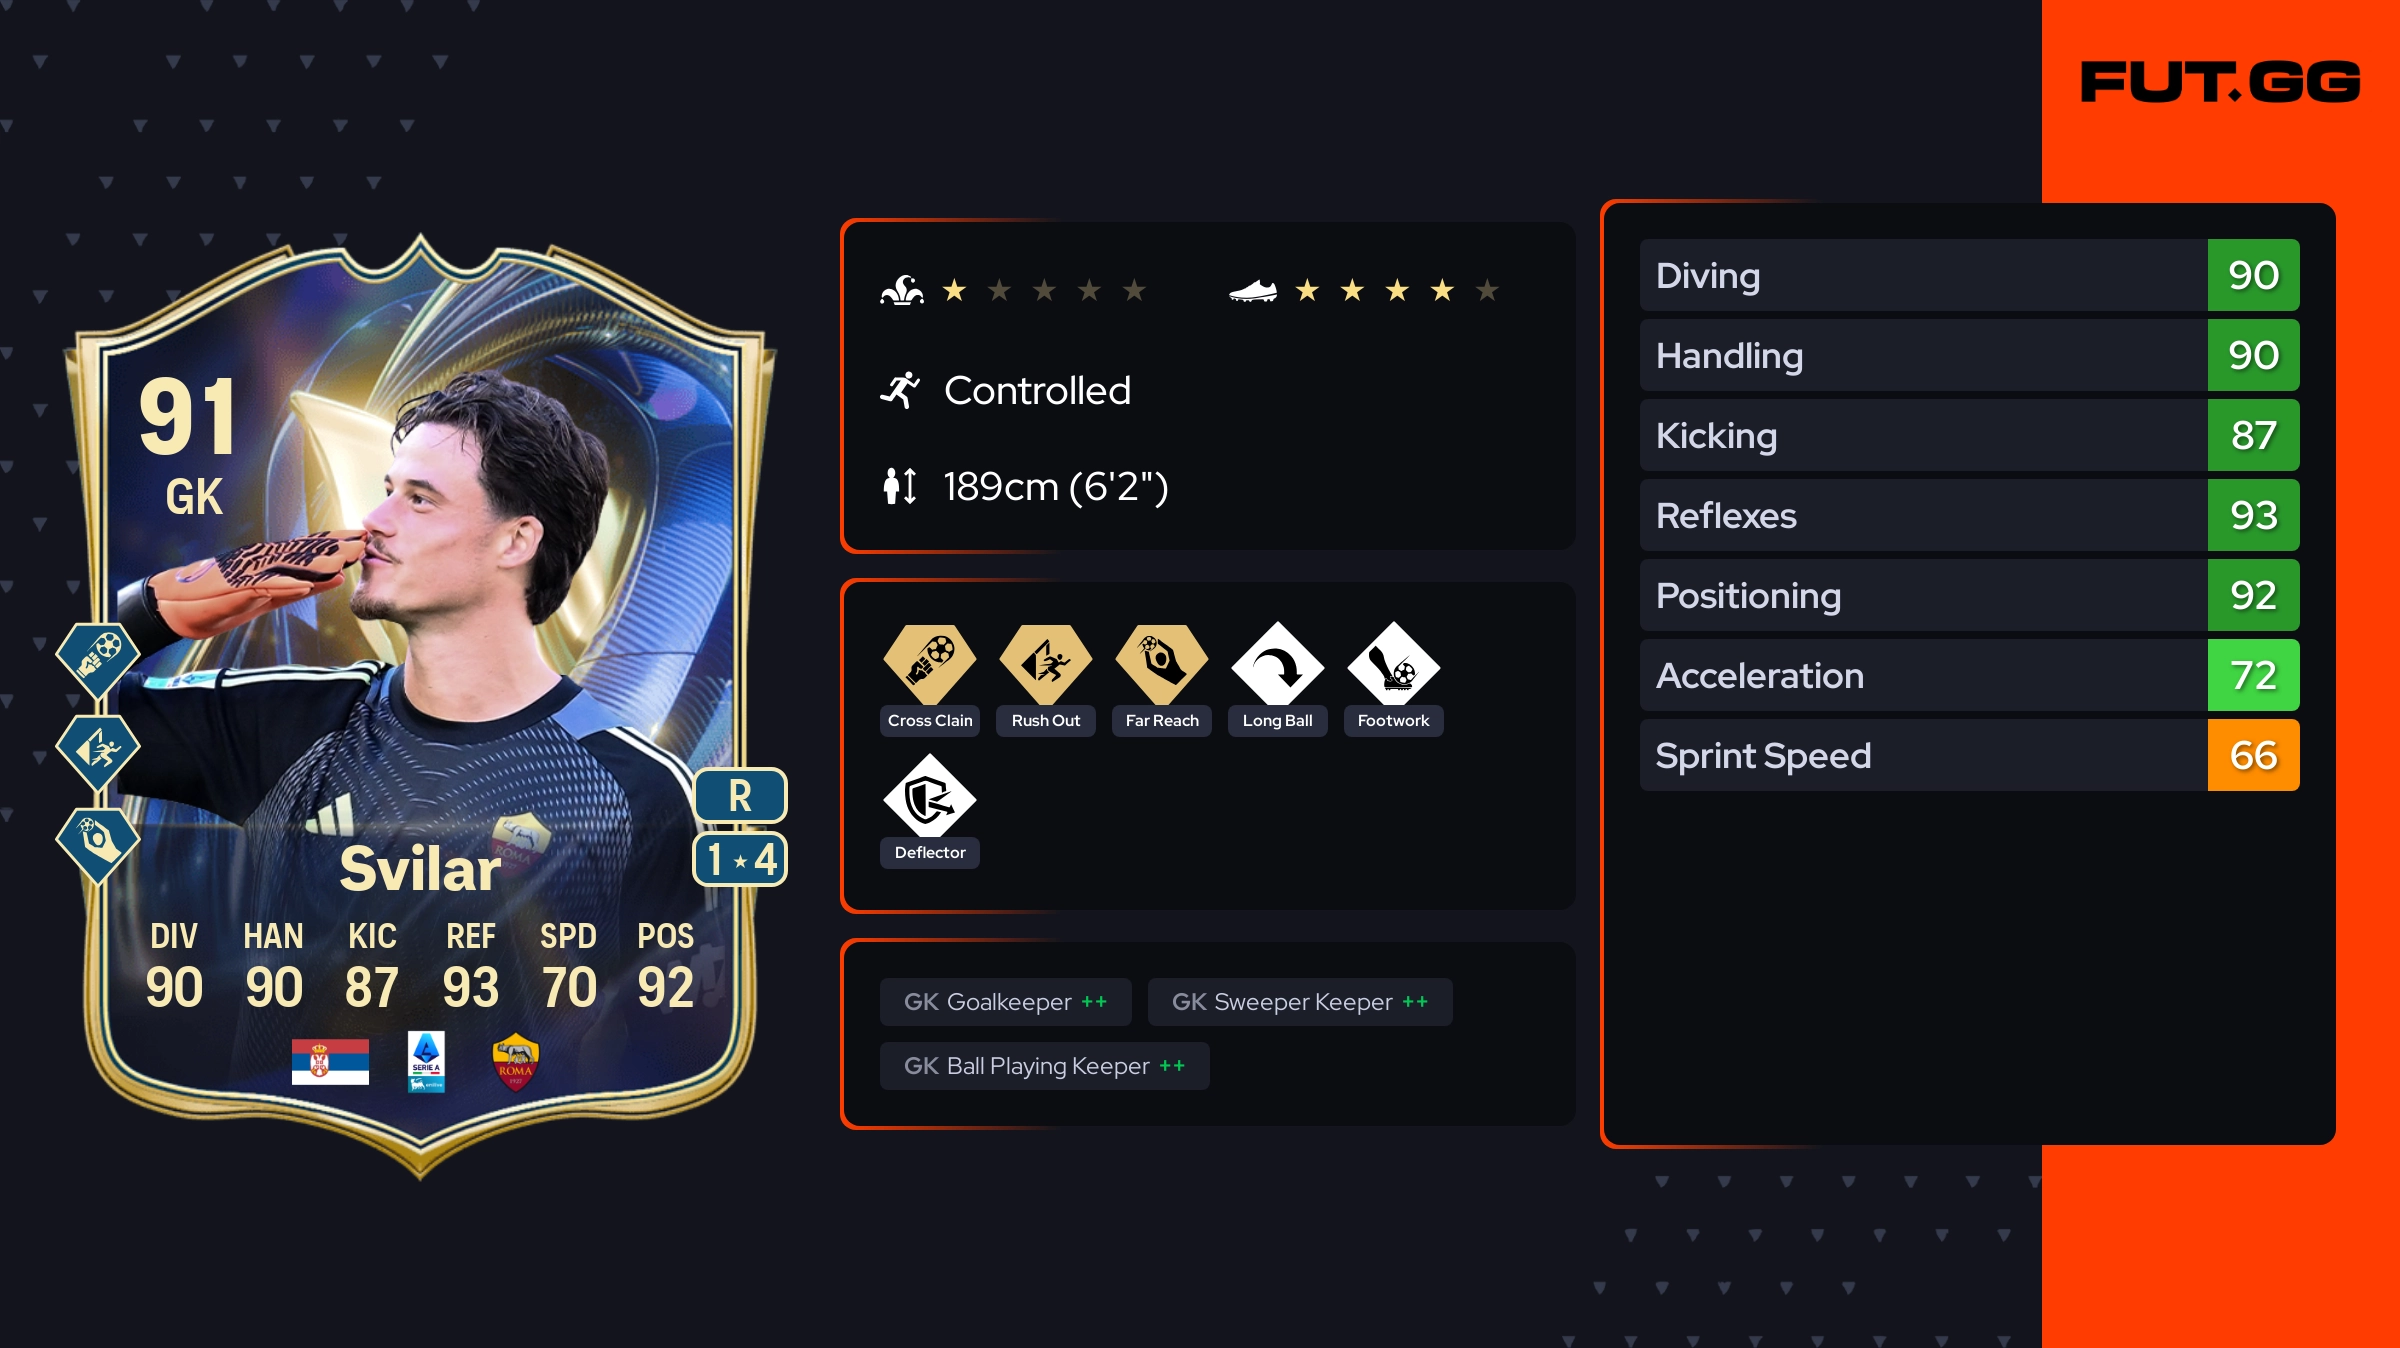
Task: Select the GK Goalkeeper ++ role tag
Action: [1006, 1002]
